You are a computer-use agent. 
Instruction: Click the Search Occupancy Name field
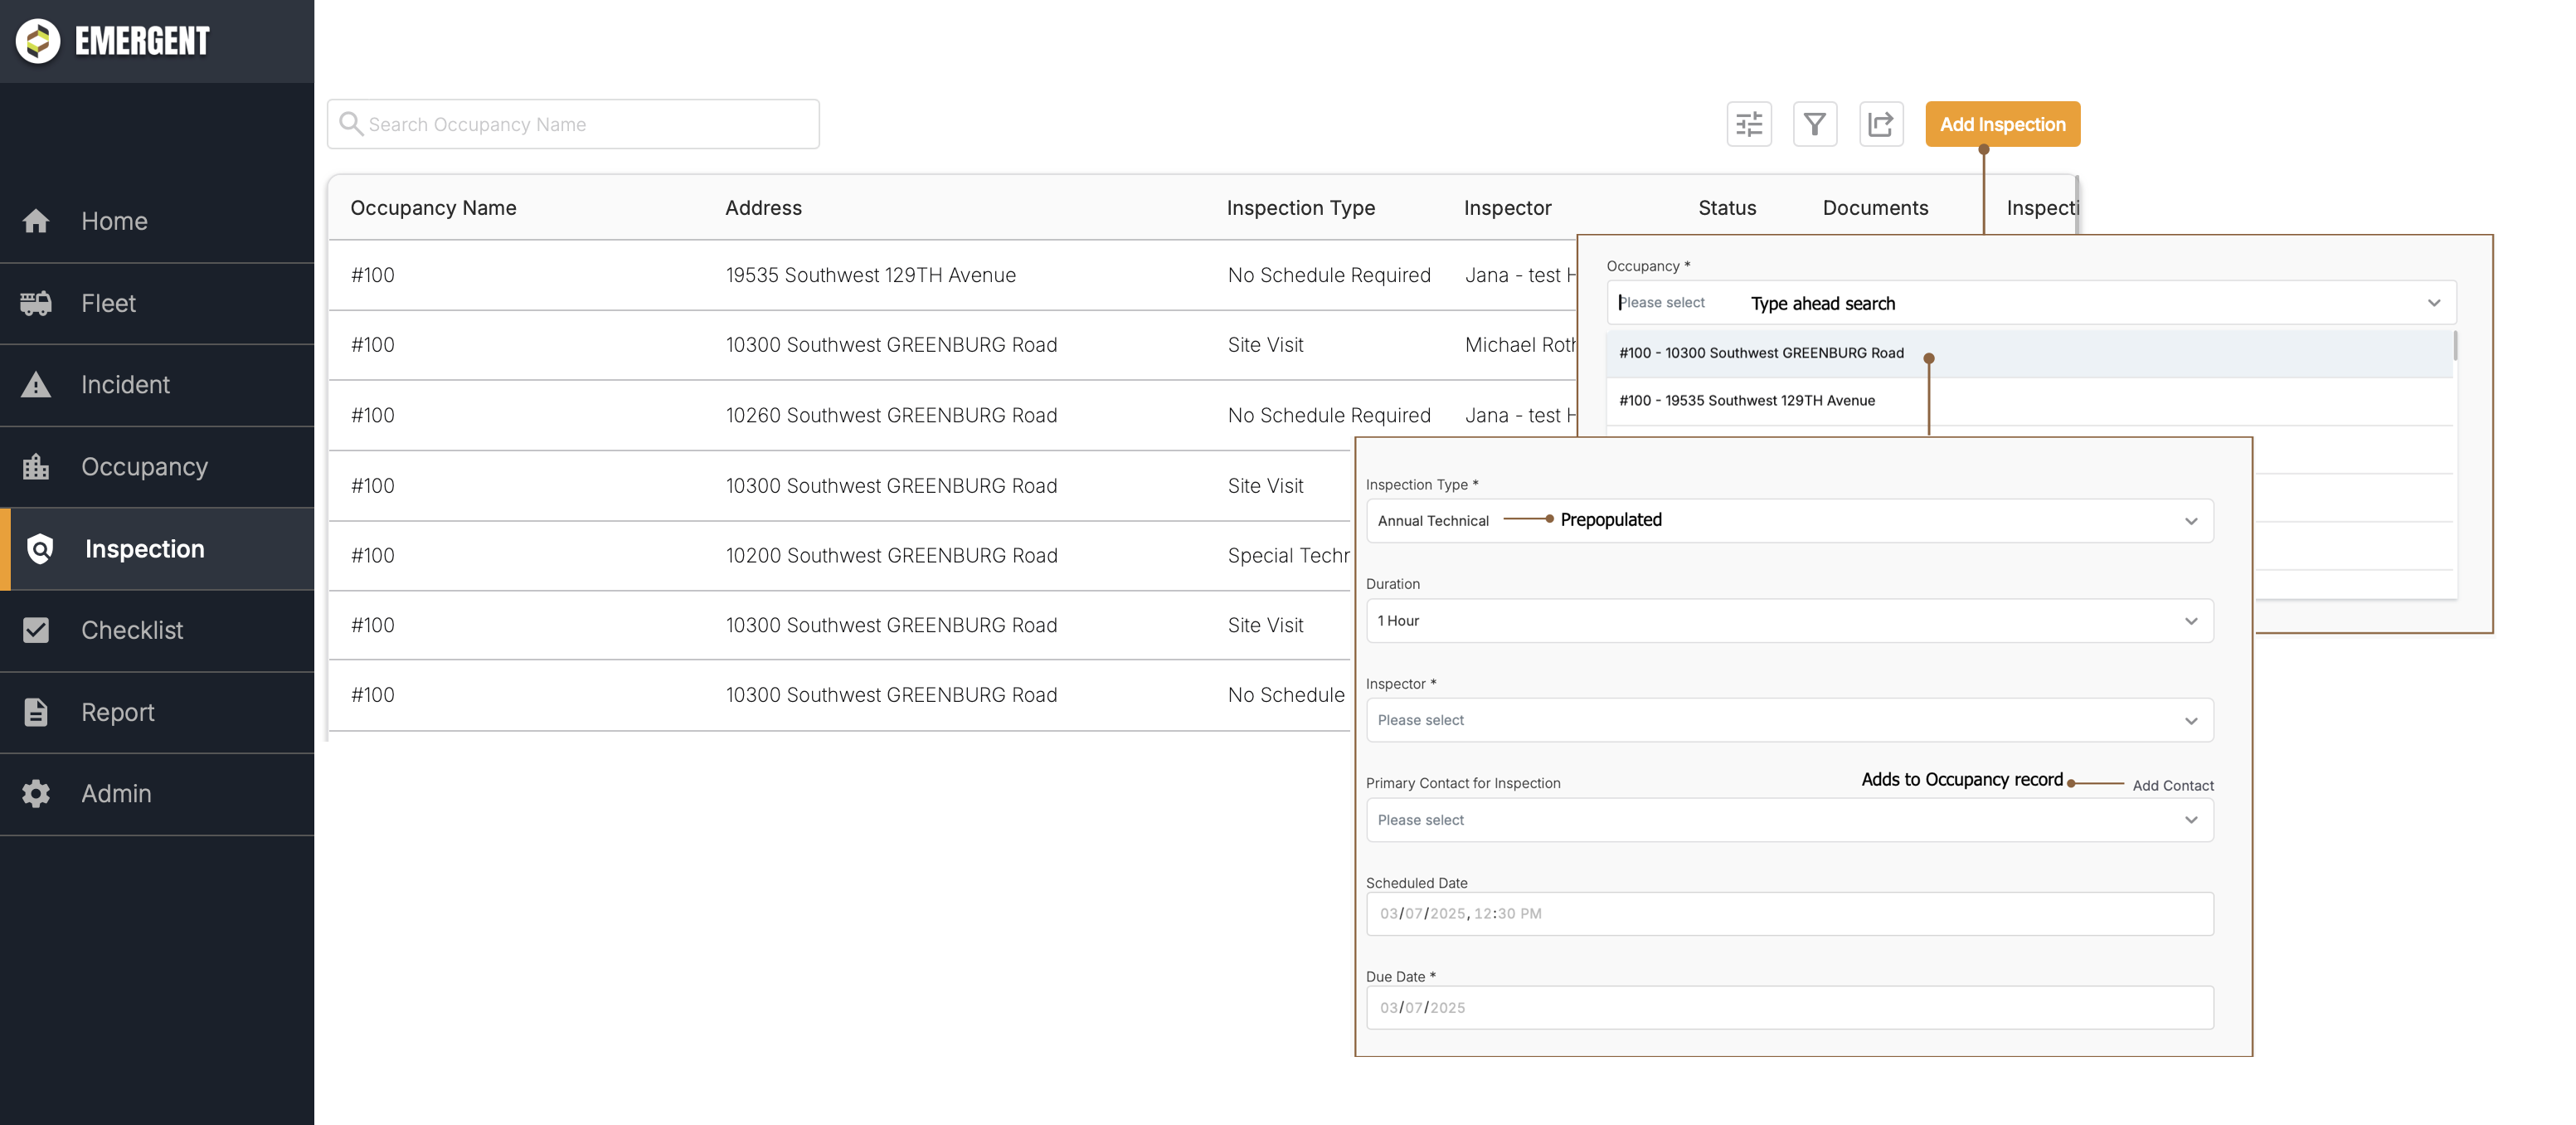pos(574,124)
